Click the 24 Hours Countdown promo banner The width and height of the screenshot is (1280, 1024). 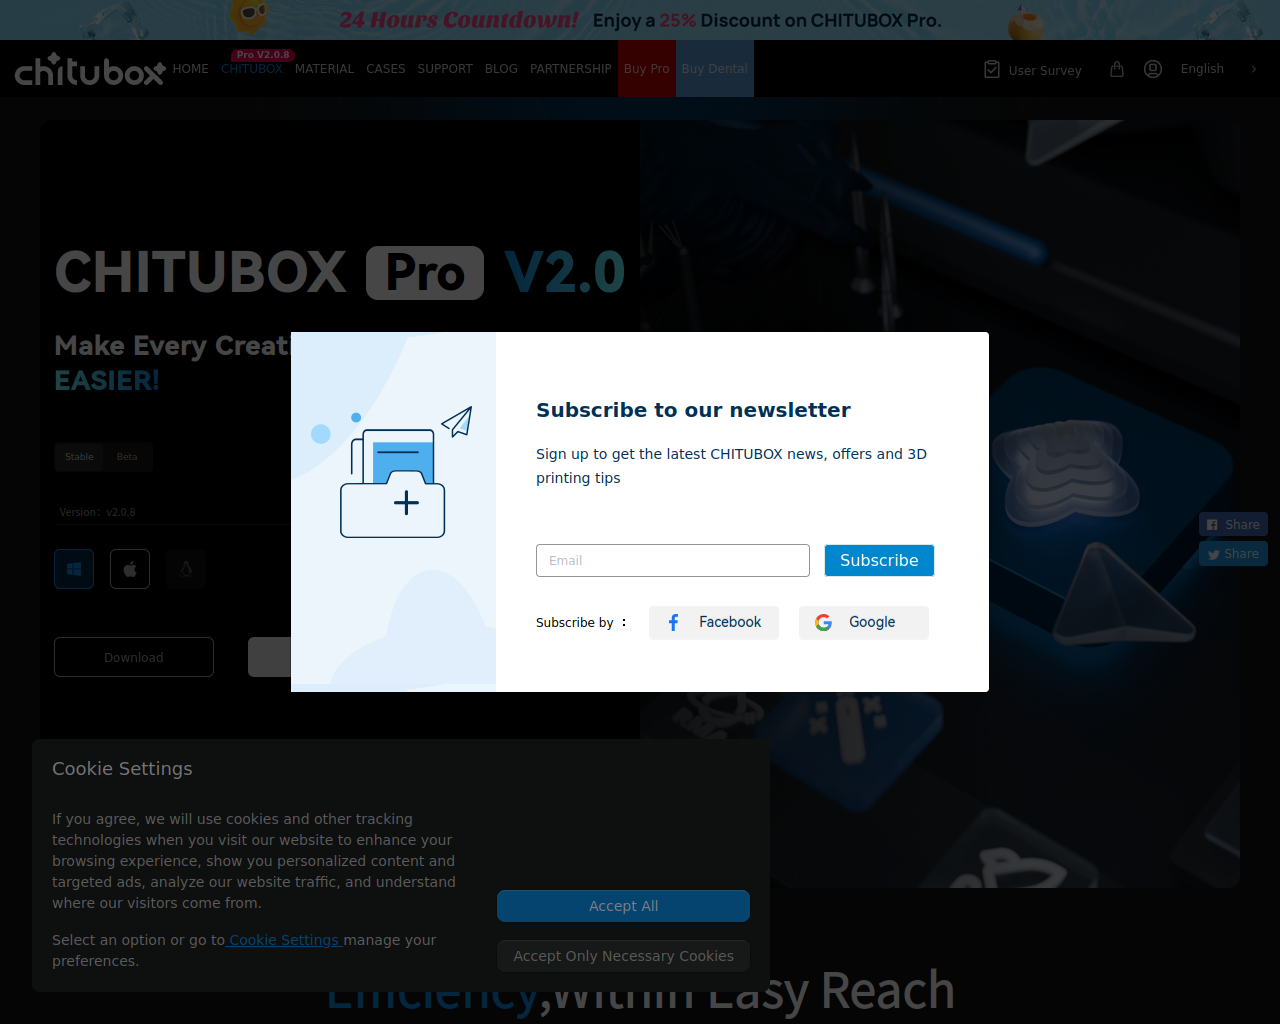click(640, 20)
